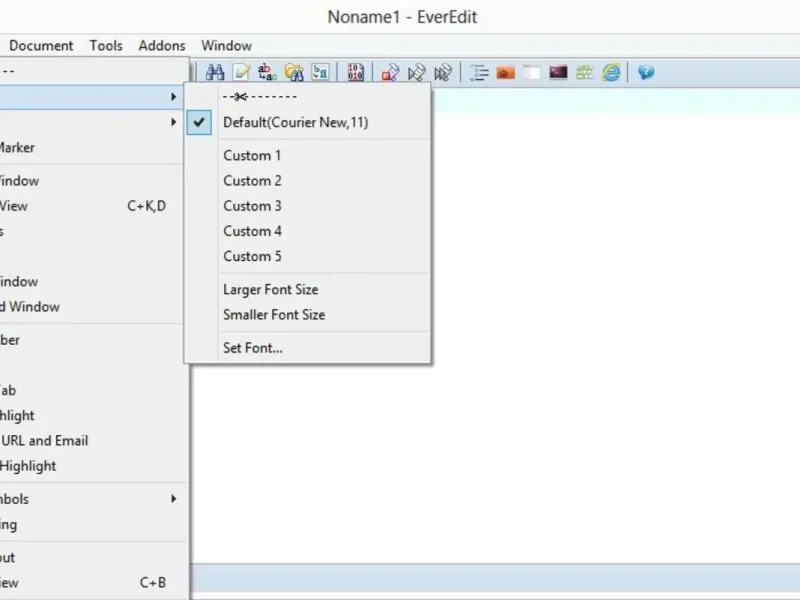The image size is (800, 600).
Task: Click the menu entry ending in 'ing'
Action: click(x=92, y=524)
